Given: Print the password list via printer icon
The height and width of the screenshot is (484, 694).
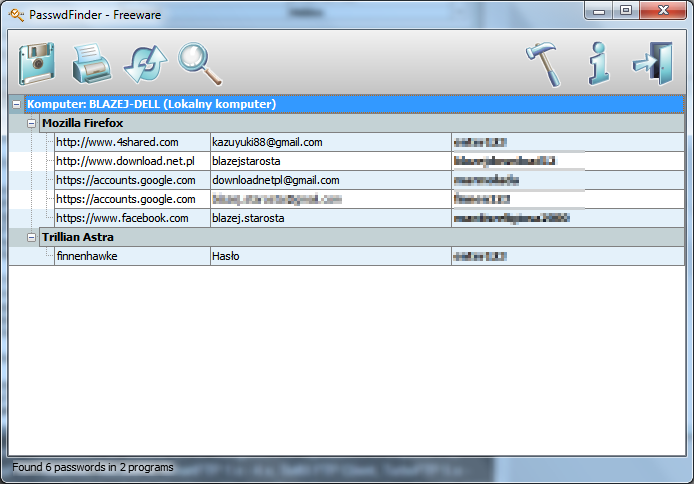Looking at the screenshot, I should click(92, 64).
